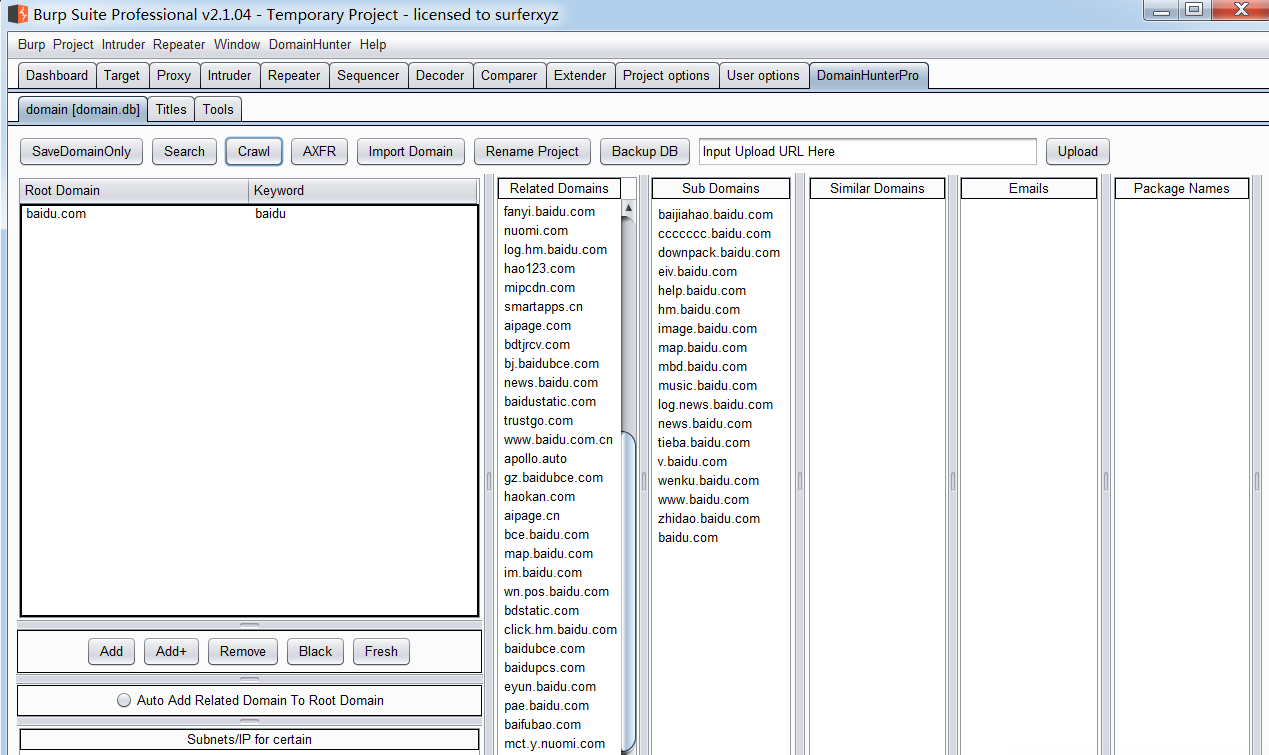
Task: Click Rename Project button
Action: coord(532,151)
